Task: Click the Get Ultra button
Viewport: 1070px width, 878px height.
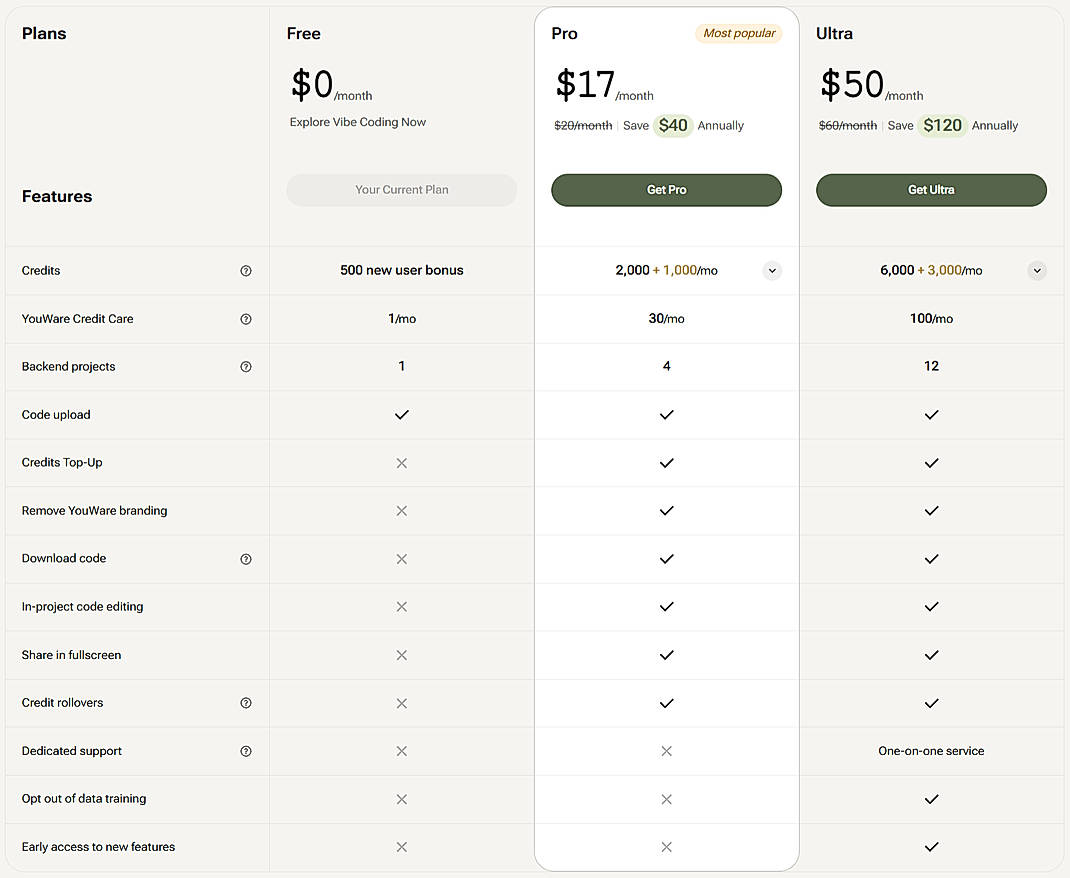Action: 931,190
